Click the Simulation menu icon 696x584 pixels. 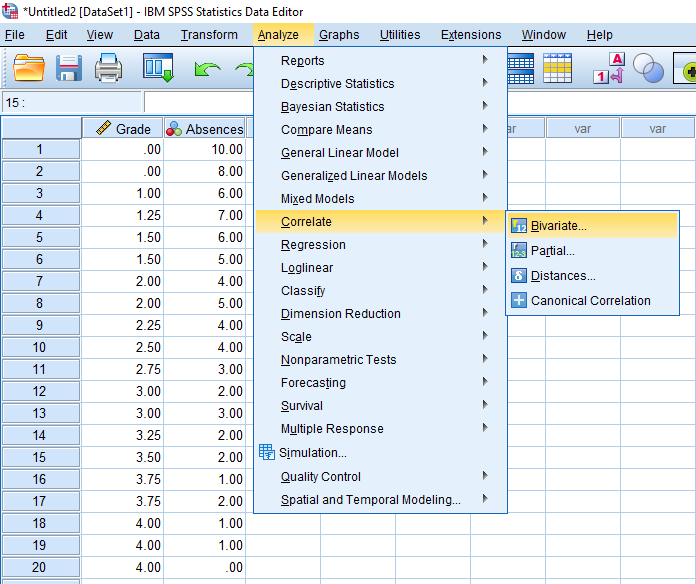click(x=267, y=452)
